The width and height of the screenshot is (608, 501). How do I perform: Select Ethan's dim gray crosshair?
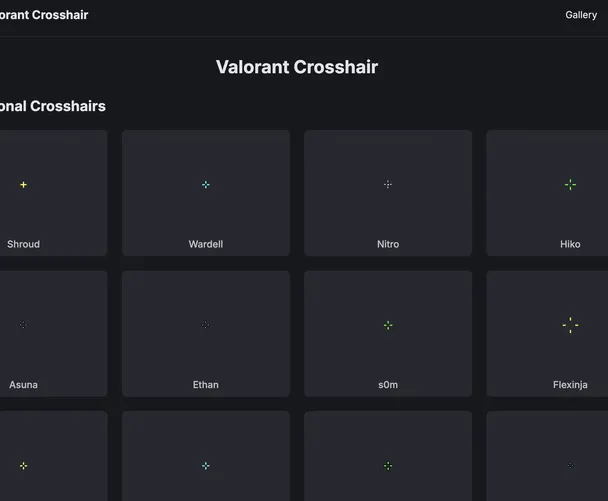click(x=206, y=325)
